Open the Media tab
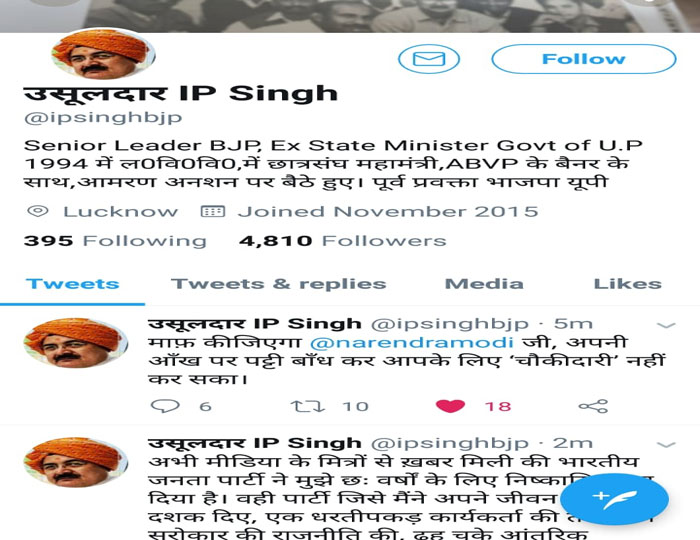This screenshot has width=700, height=540. coord(484,284)
